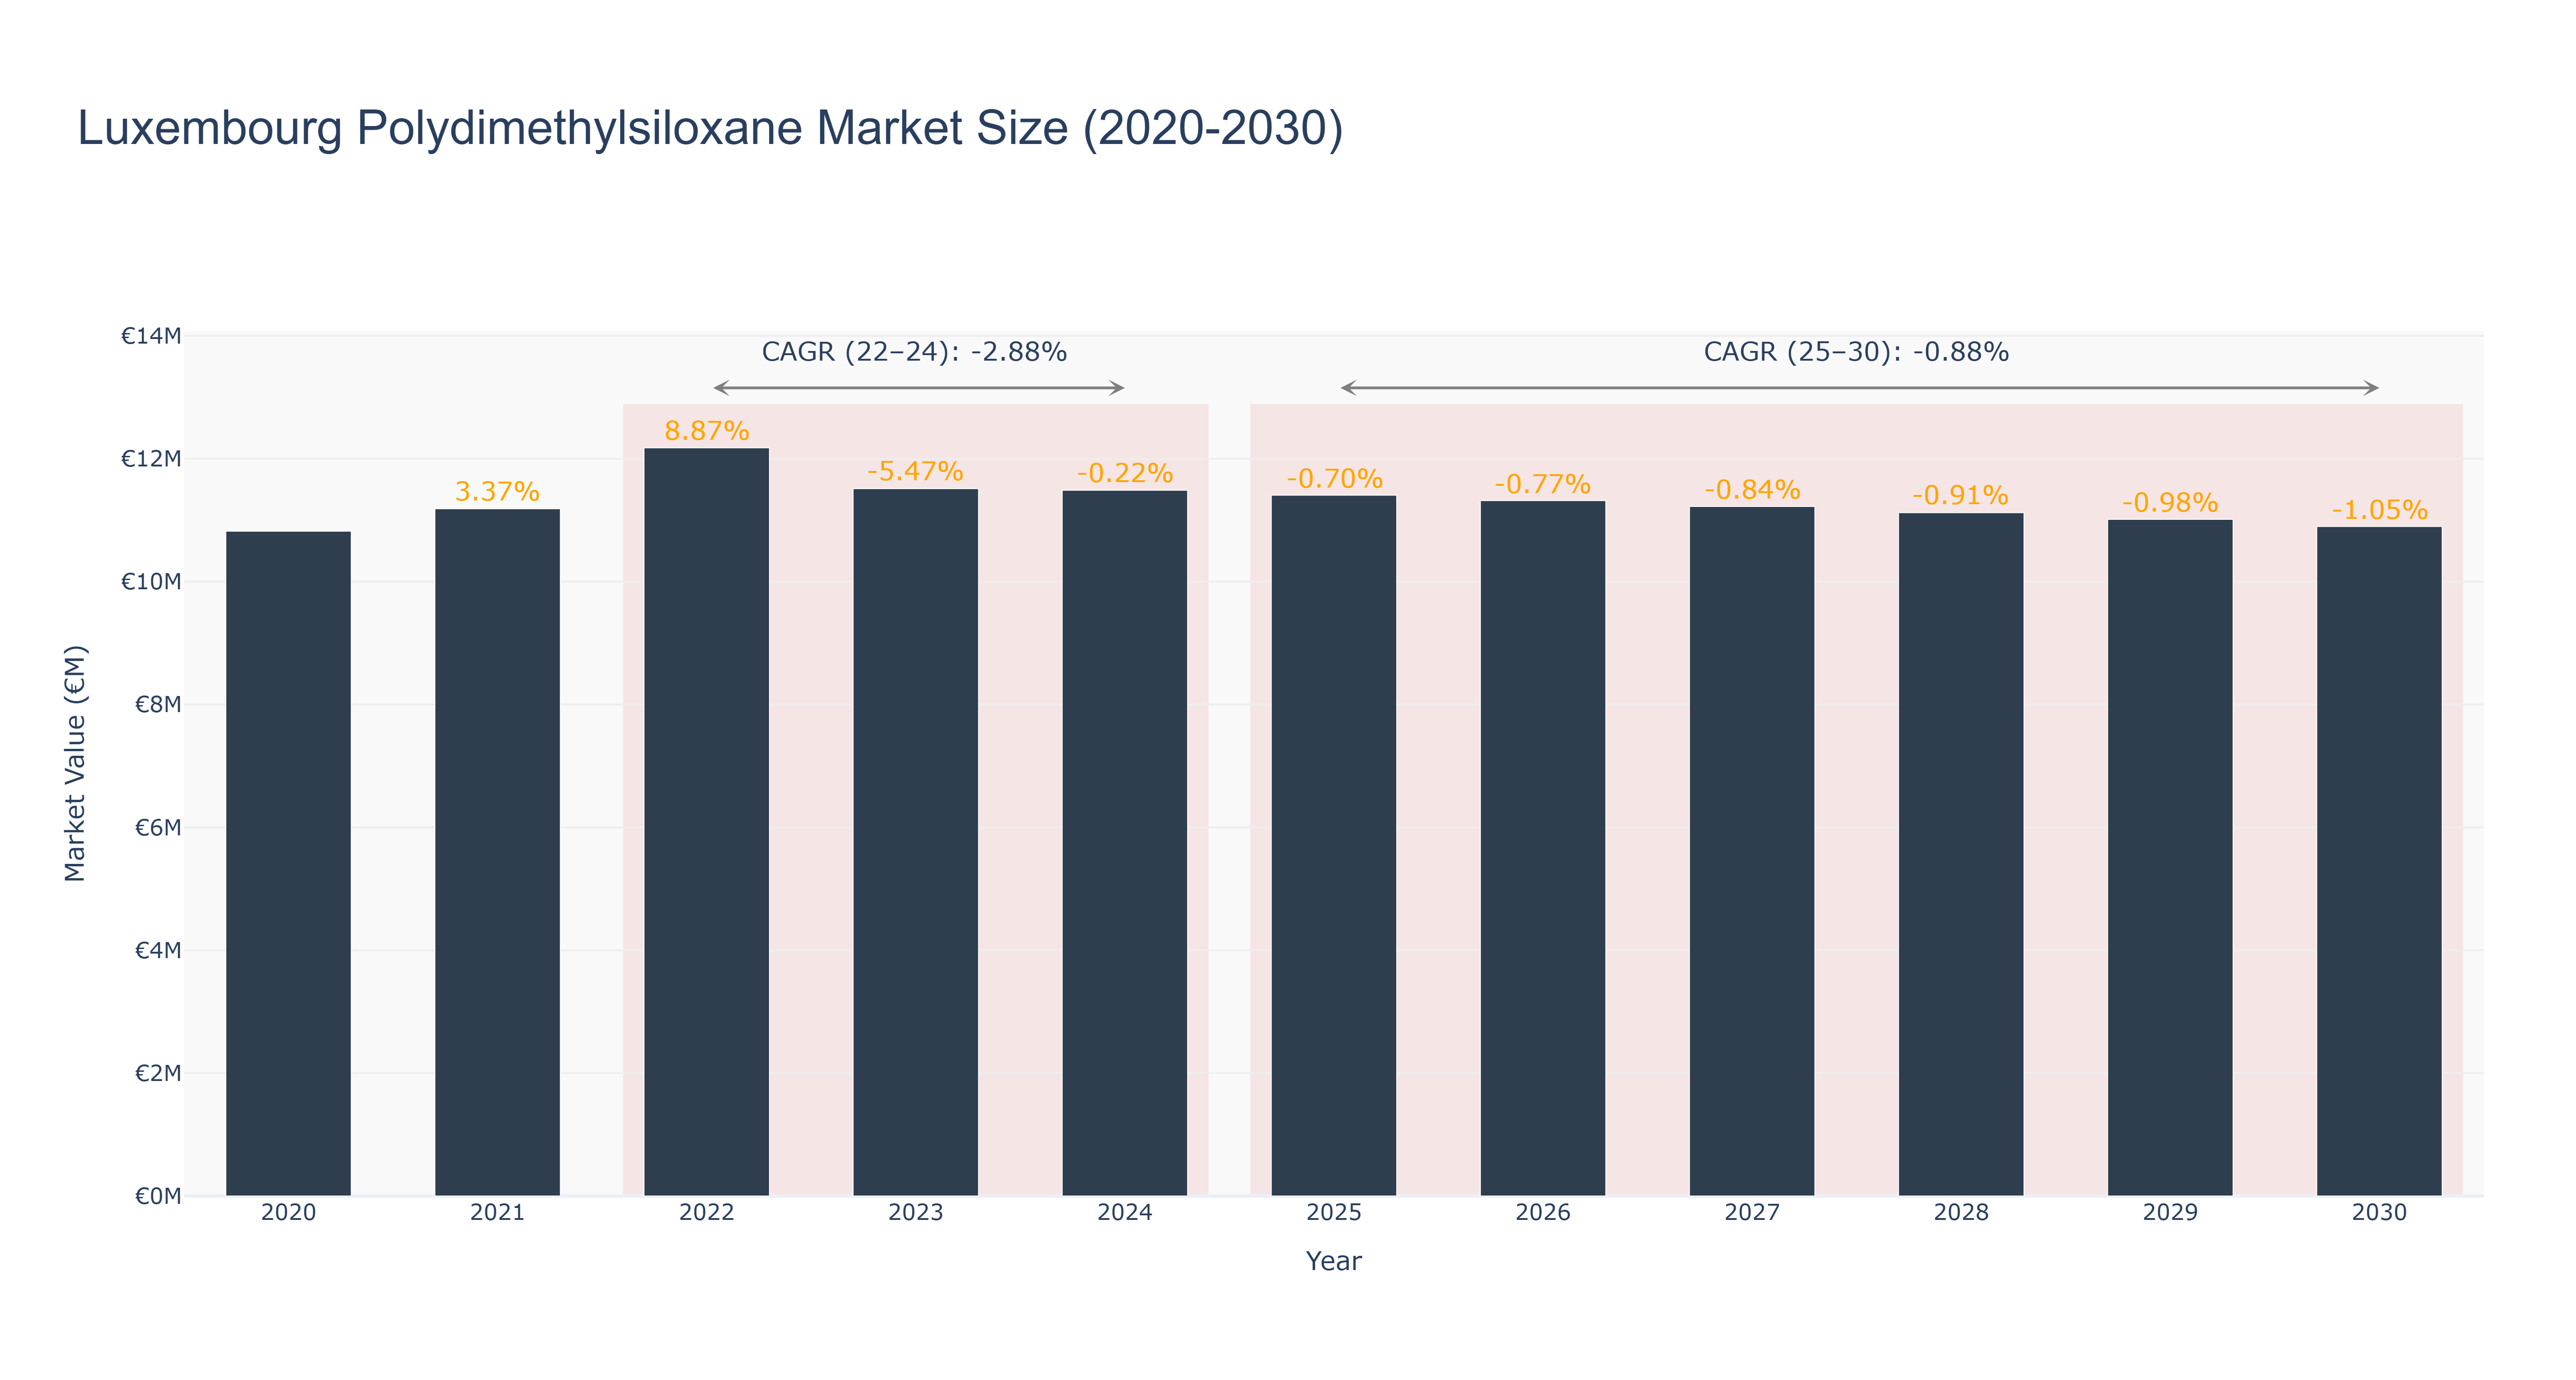Click the €0M y-axis tick label
This screenshot has height=1380, width=2576.
[158, 1196]
